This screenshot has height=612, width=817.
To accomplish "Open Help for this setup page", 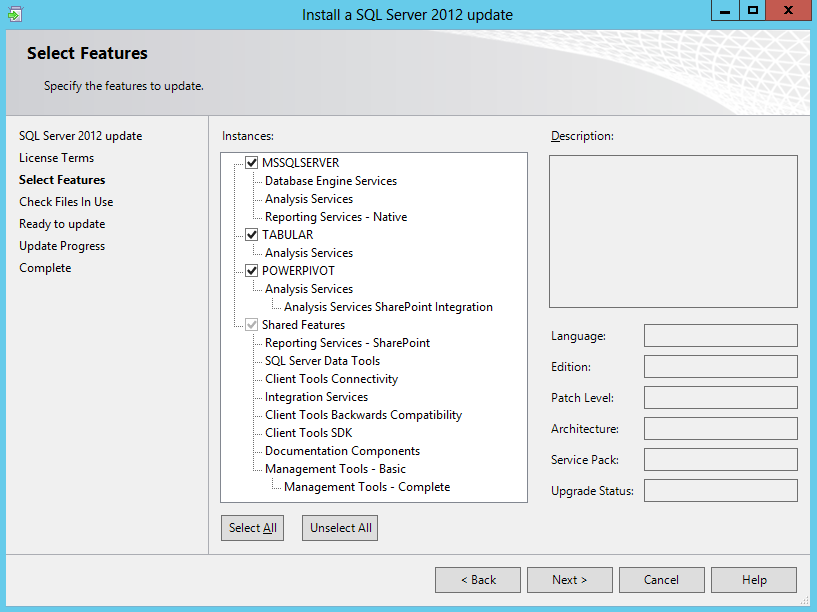I will point(754,580).
